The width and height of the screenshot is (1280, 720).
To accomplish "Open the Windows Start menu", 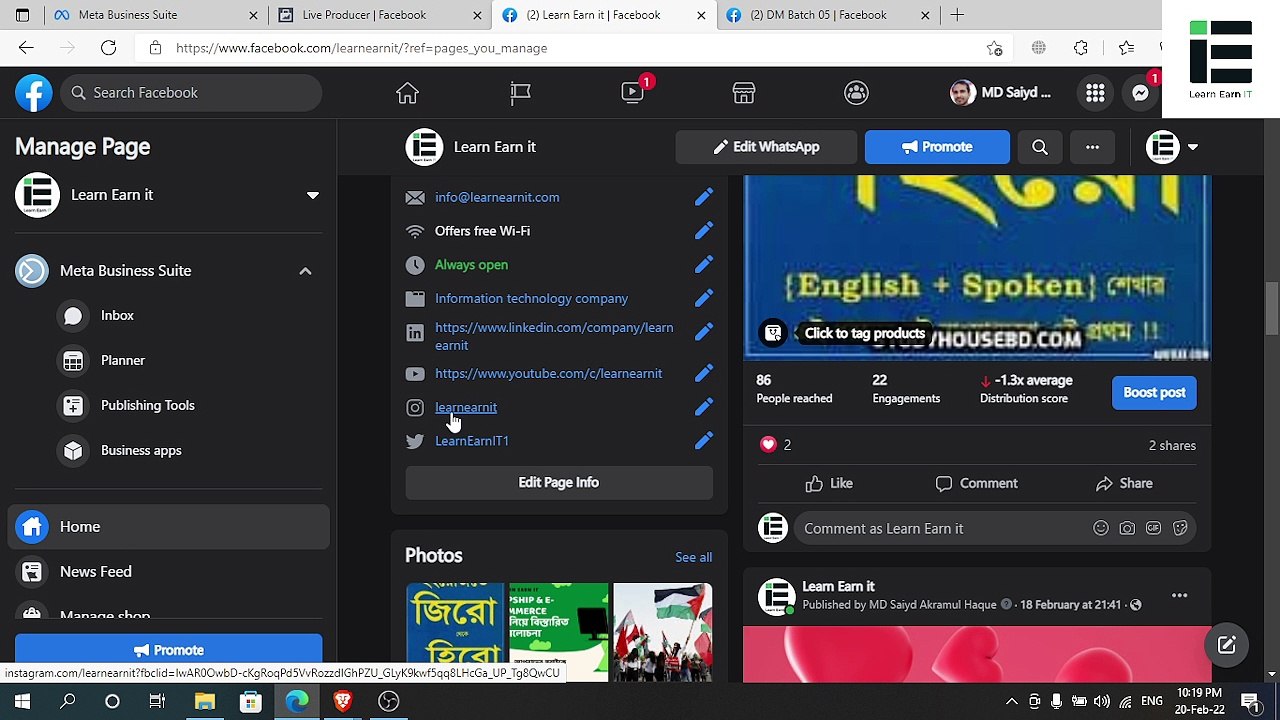I will 22,702.
